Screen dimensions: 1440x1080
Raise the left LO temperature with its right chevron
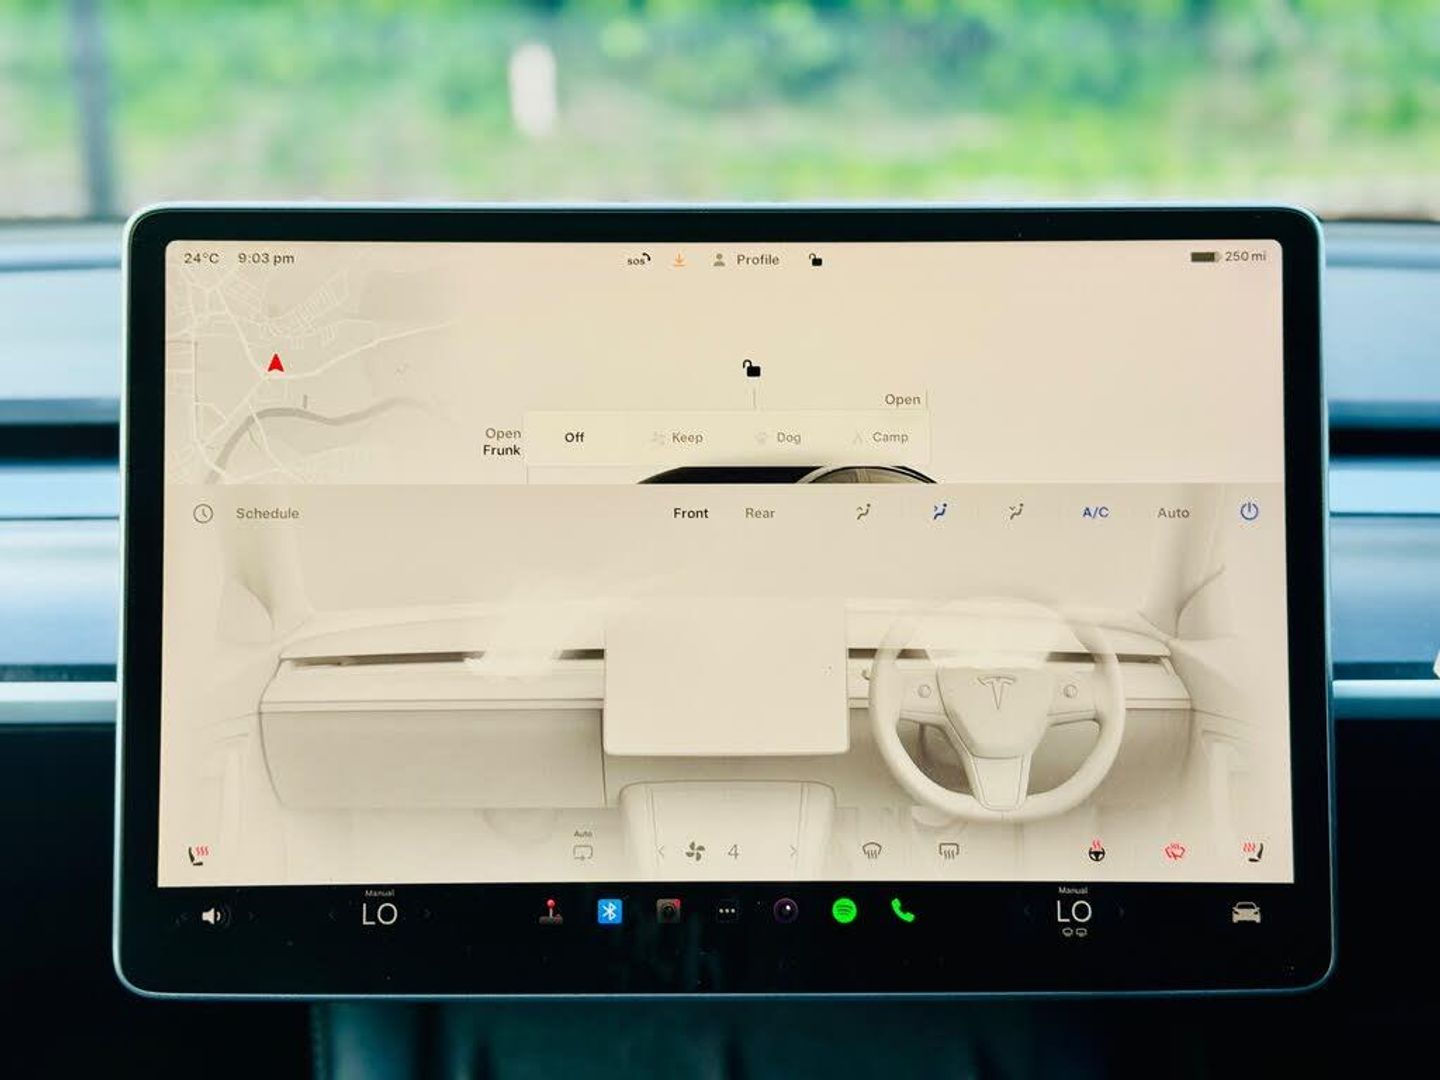(x=427, y=914)
